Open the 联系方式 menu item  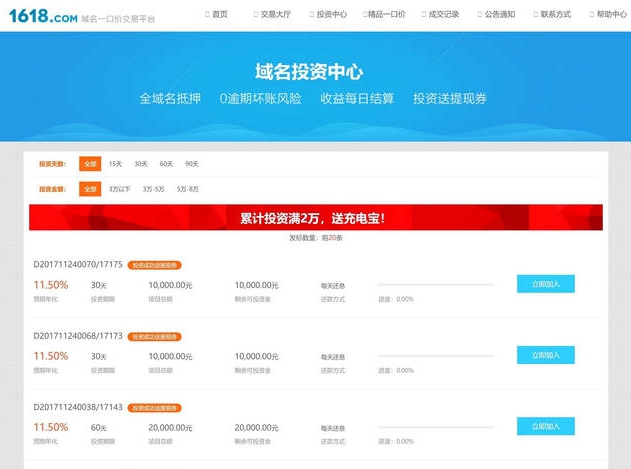pyautogui.click(x=552, y=14)
